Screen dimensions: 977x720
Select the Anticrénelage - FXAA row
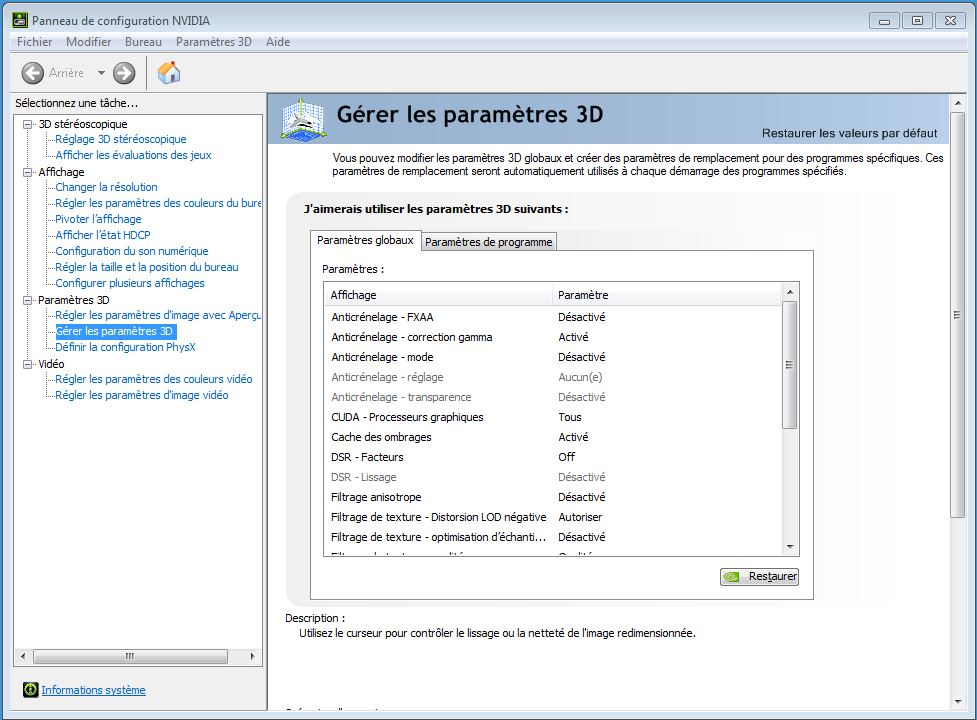[x=553, y=317]
